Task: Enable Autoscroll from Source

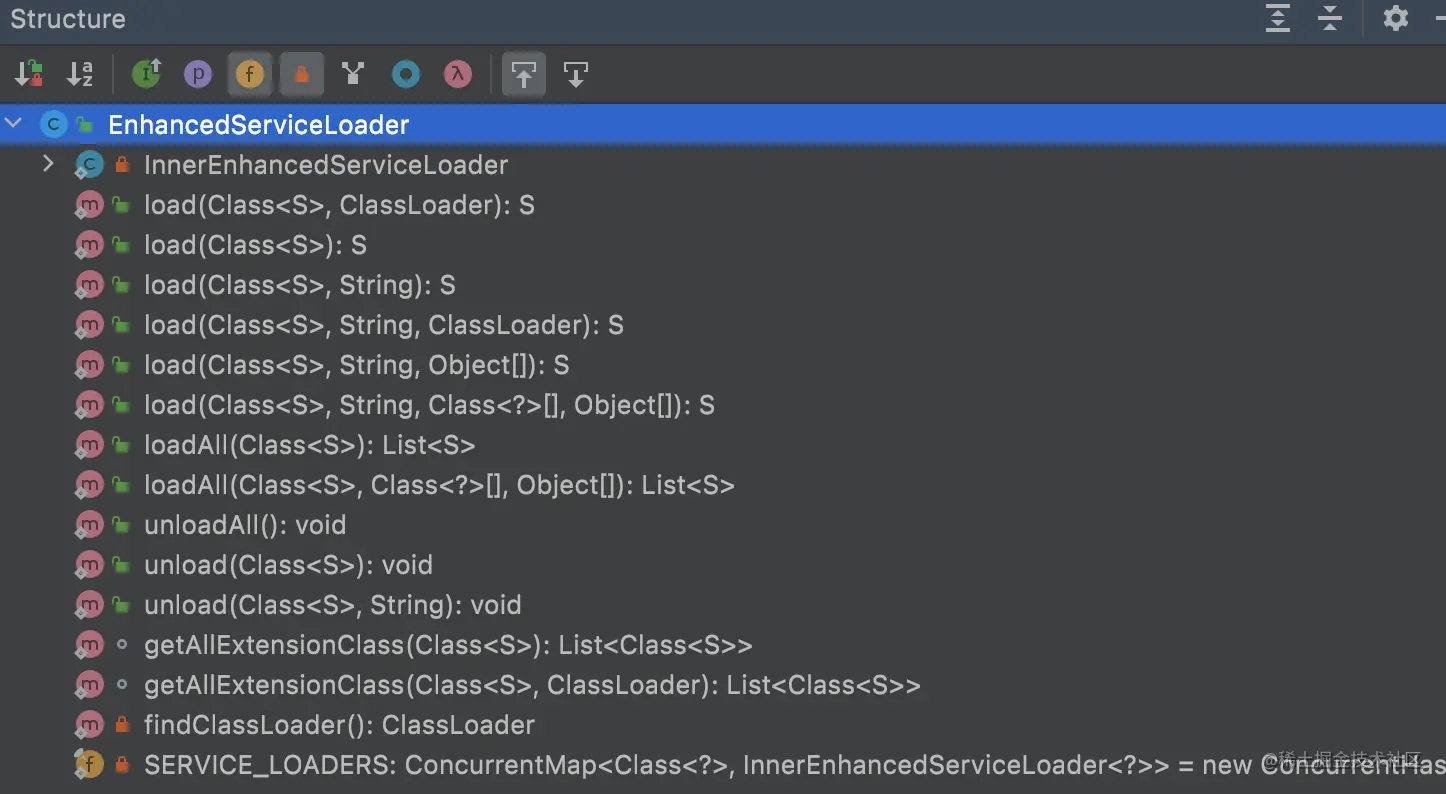Action: tap(576, 74)
